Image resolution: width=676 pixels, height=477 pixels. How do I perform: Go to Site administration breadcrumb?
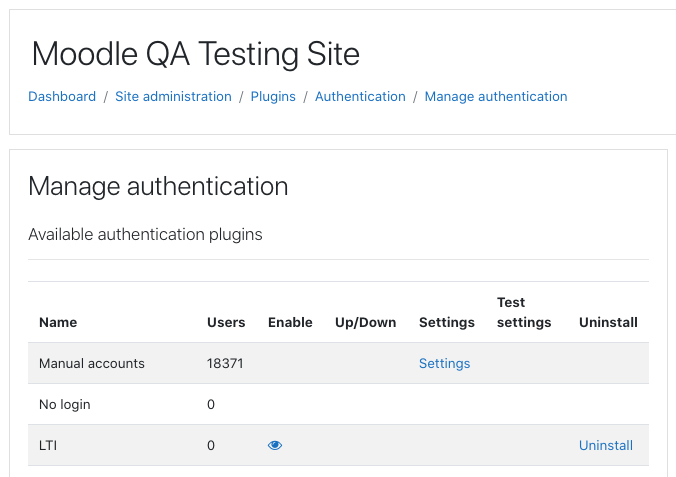click(173, 96)
